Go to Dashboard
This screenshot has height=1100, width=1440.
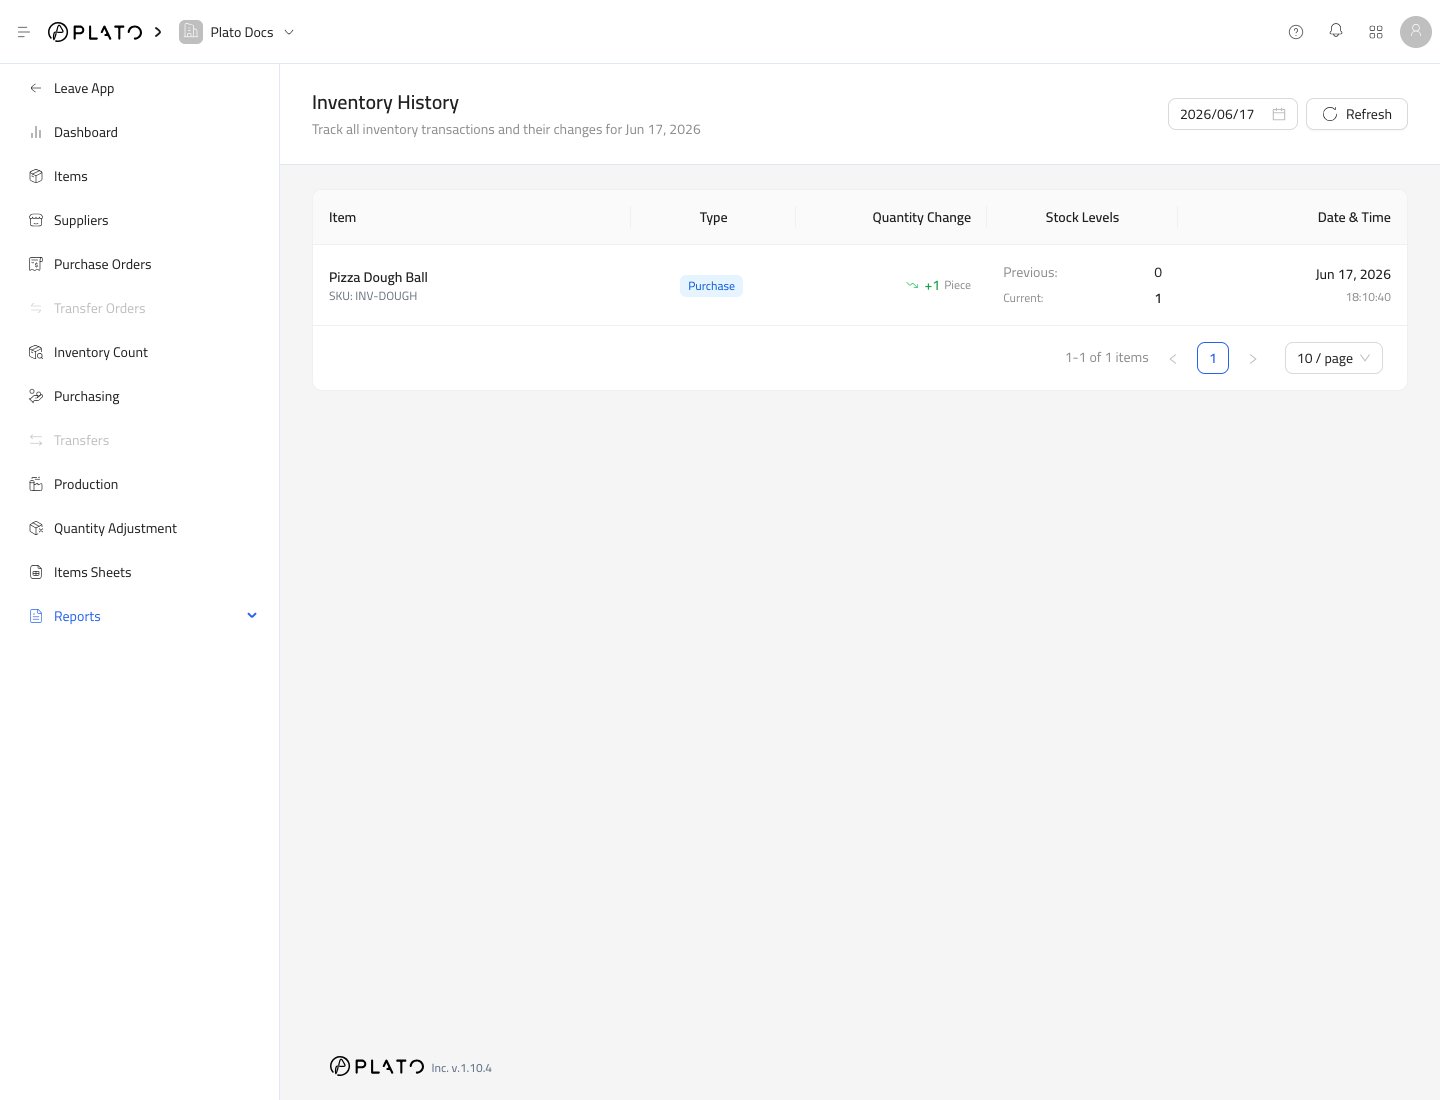[x=86, y=132]
